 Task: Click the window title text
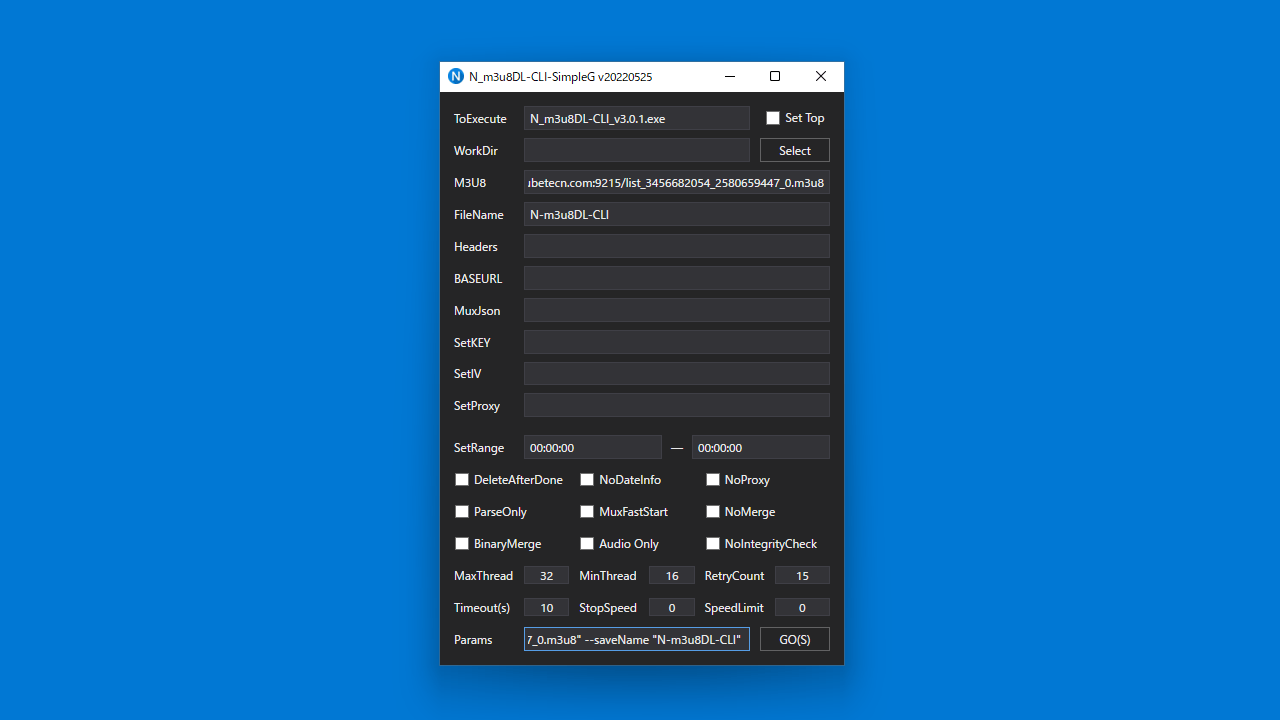pos(560,76)
